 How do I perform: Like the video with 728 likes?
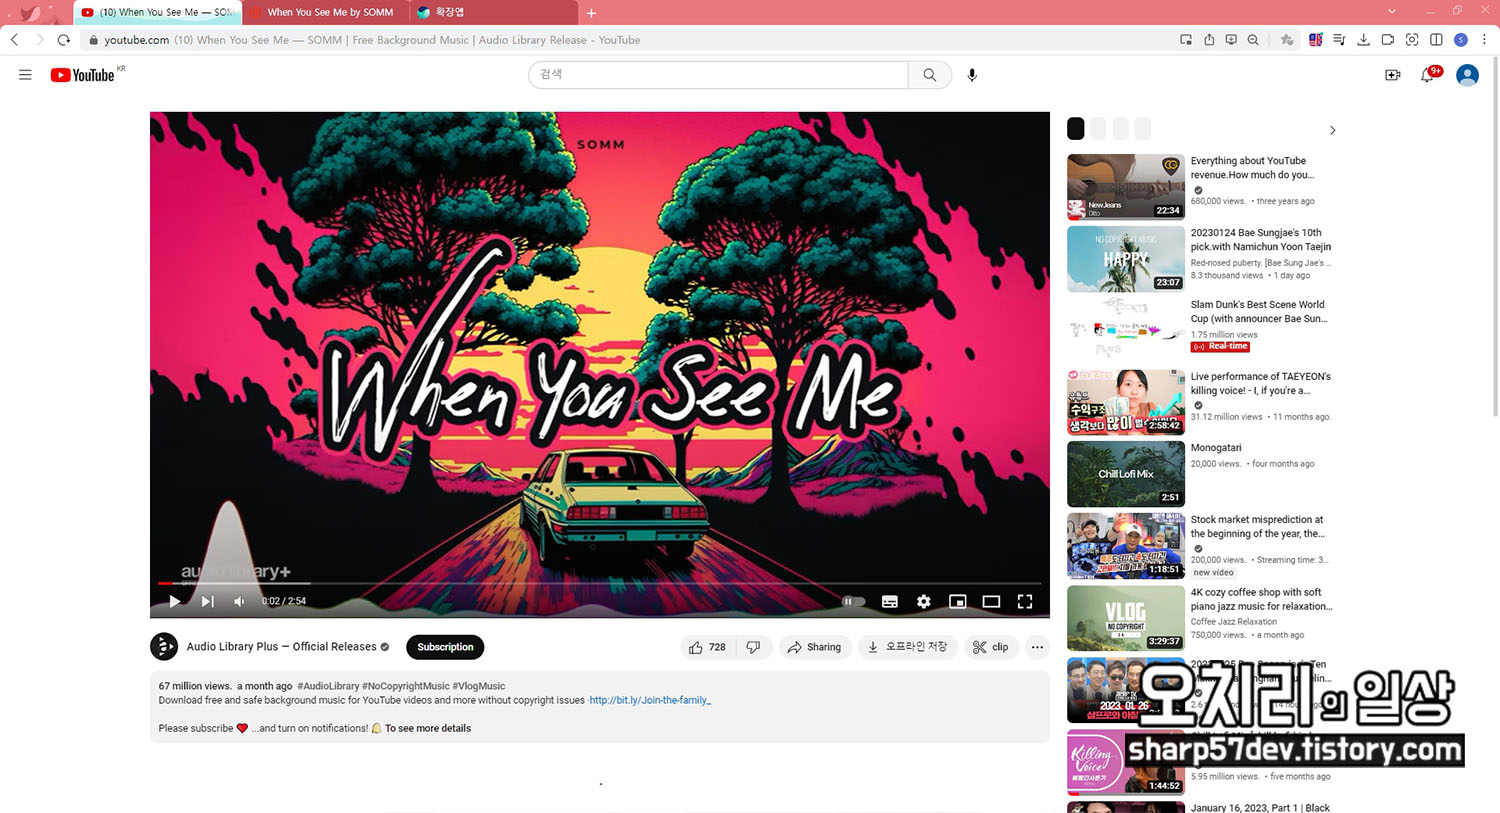coord(707,647)
